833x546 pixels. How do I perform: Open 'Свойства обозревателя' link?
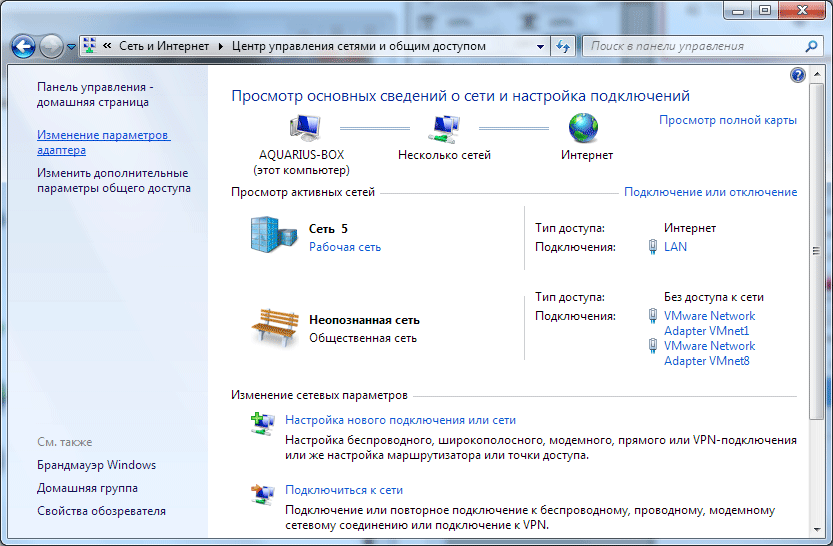point(101,511)
